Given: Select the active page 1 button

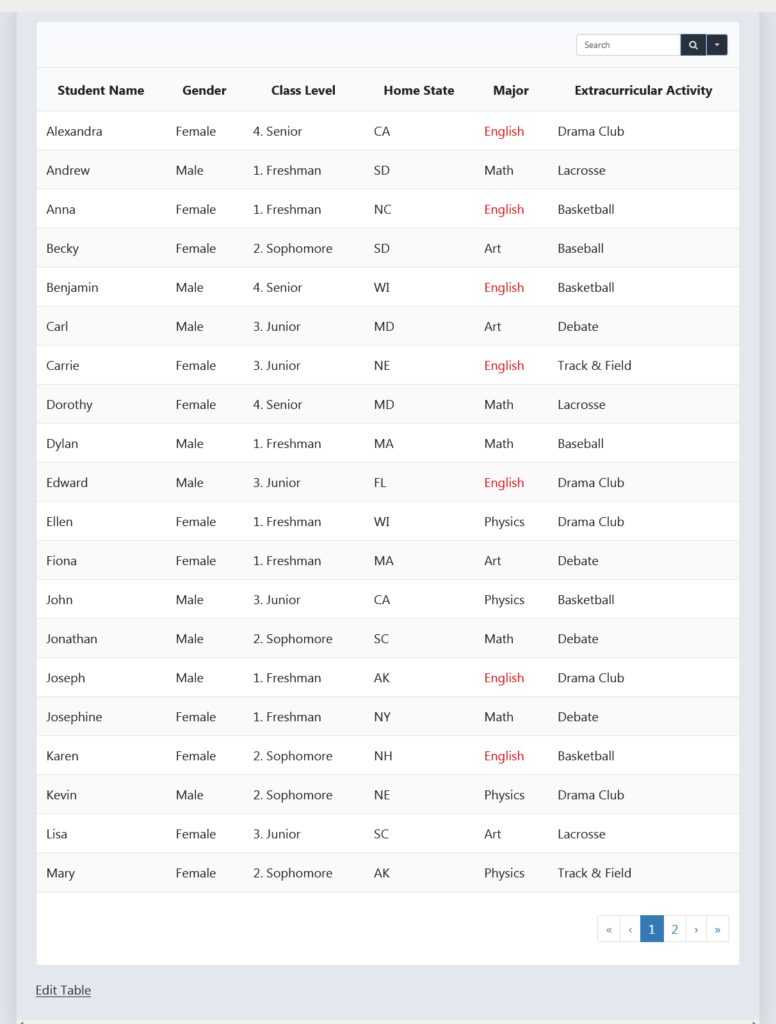Looking at the screenshot, I should tap(652, 928).
